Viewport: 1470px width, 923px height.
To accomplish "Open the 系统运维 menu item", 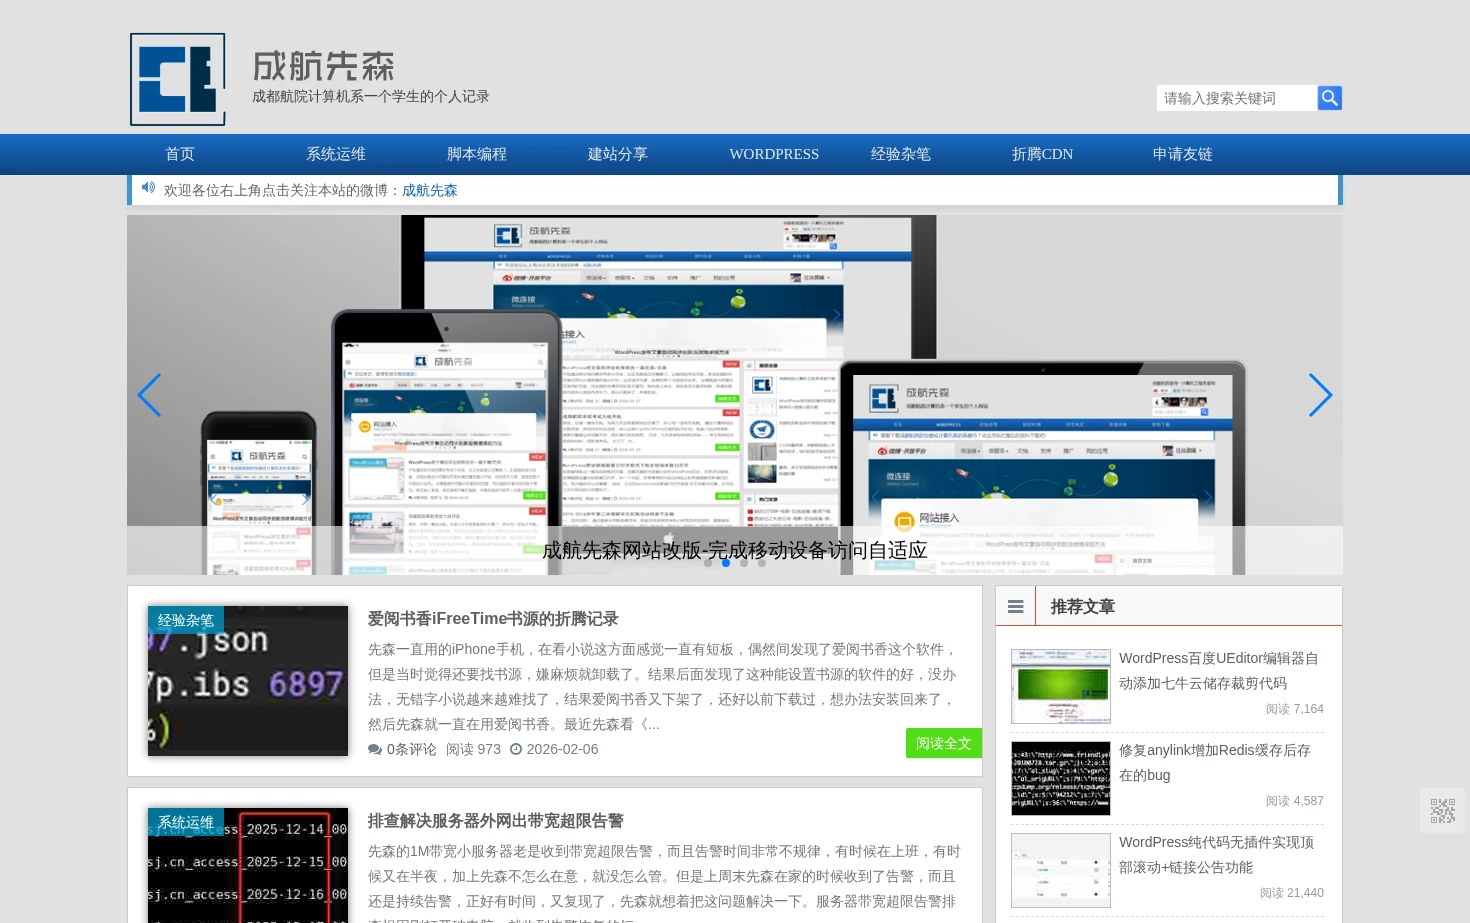I will click(x=336, y=154).
